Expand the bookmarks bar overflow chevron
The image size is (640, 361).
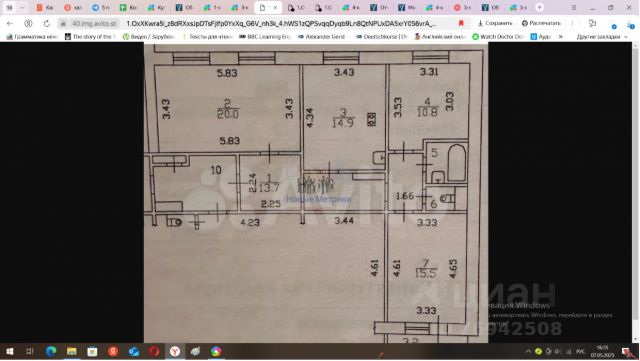click(x=561, y=37)
